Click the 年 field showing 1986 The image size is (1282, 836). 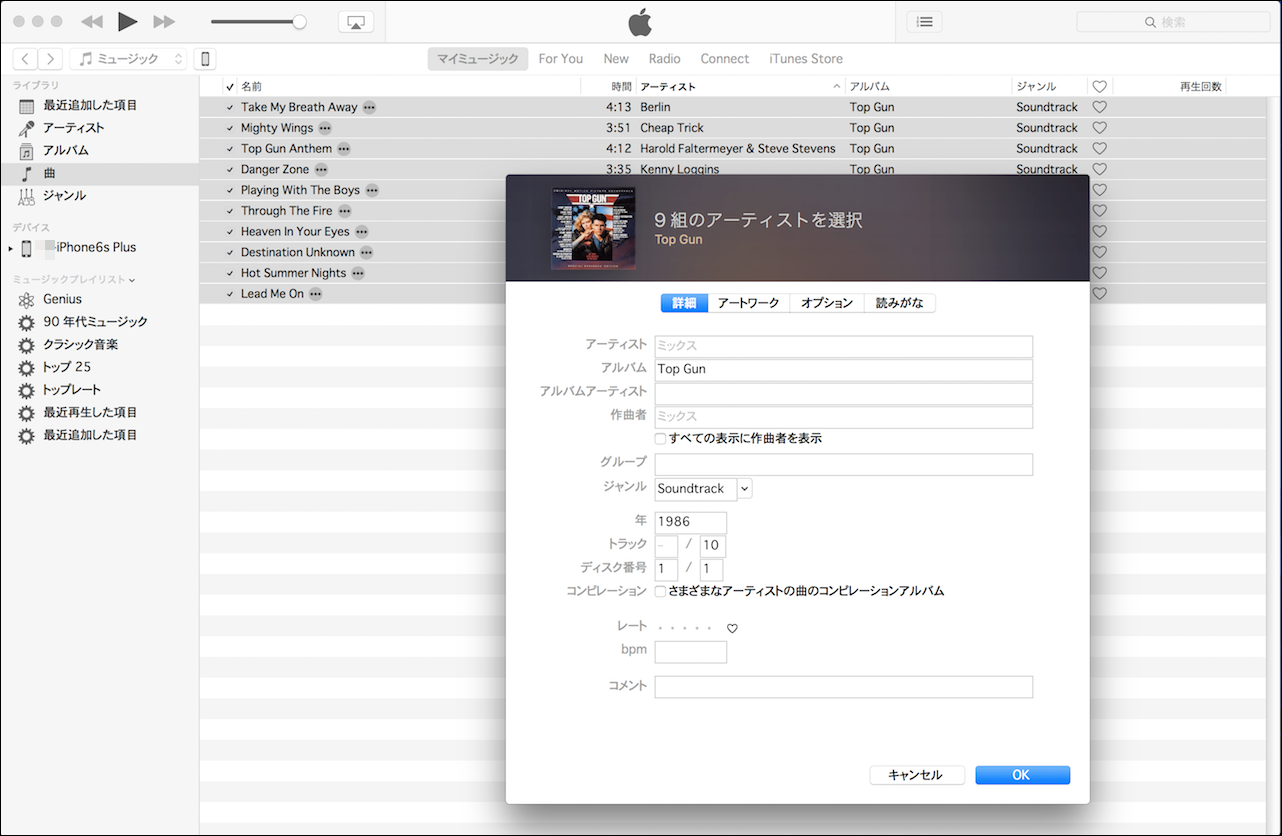point(691,523)
